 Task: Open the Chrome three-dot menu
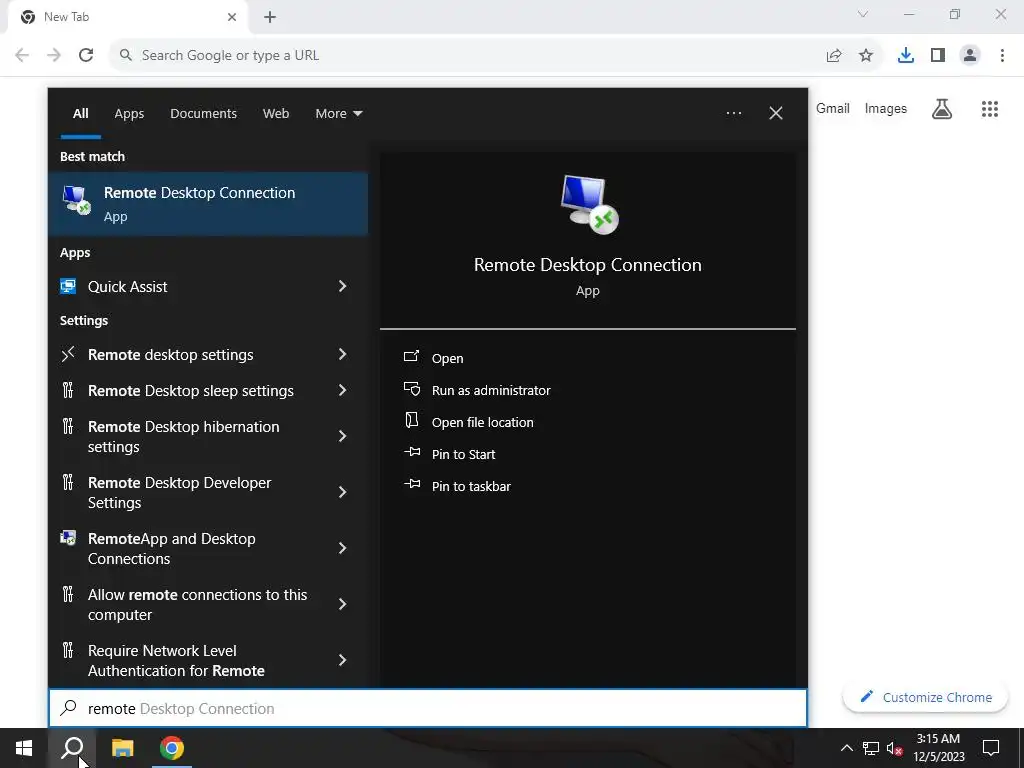click(1002, 56)
